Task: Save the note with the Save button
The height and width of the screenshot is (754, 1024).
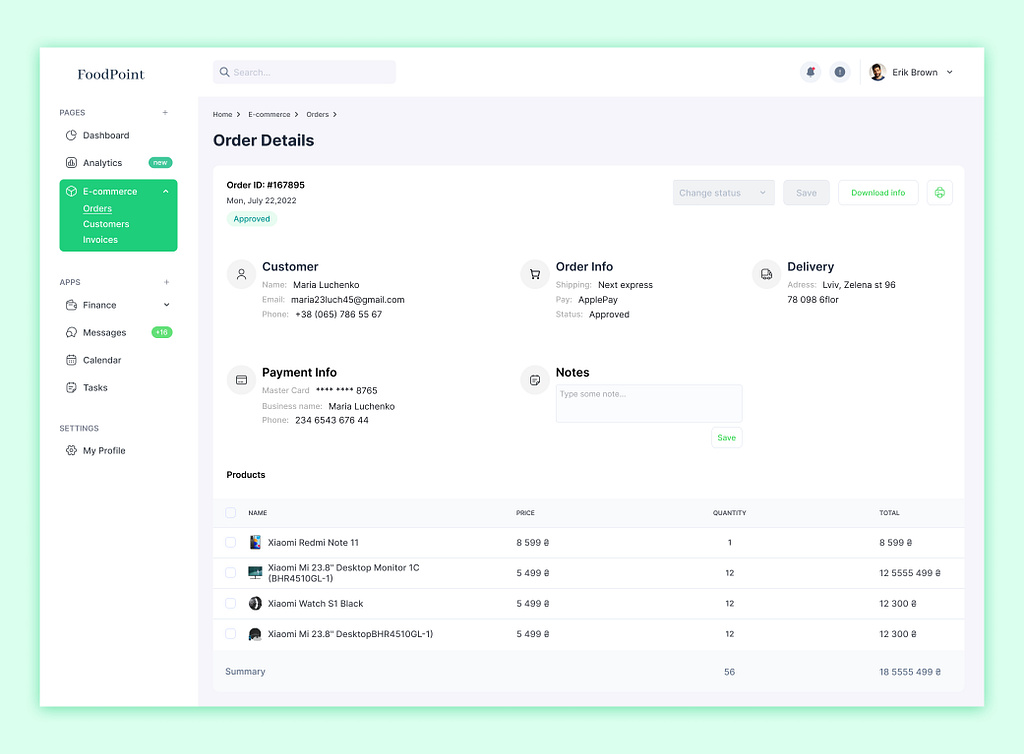Action: 726,438
